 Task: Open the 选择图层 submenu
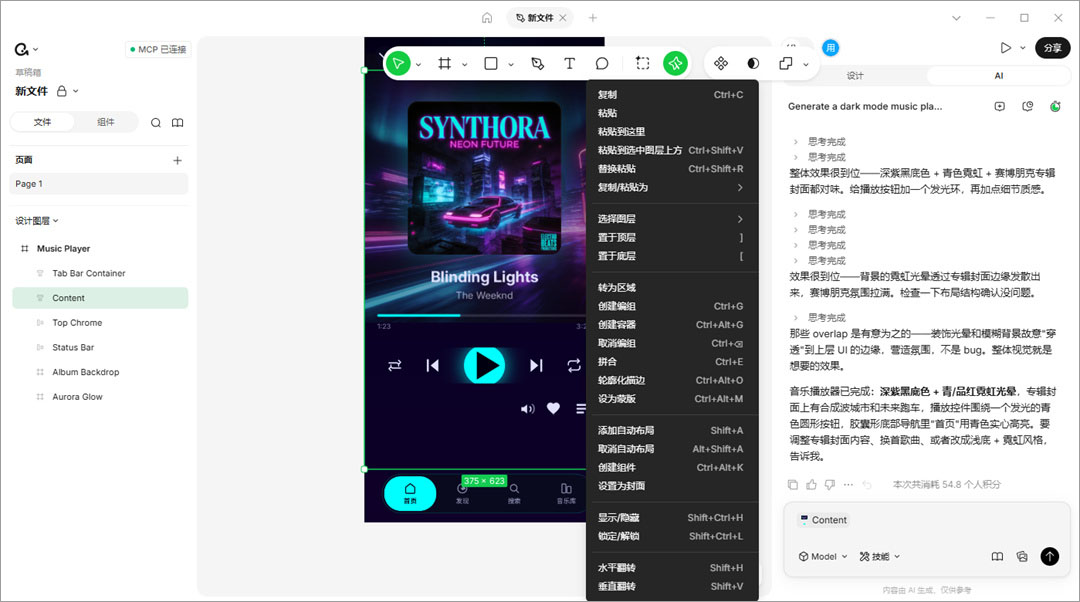click(672, 219)
